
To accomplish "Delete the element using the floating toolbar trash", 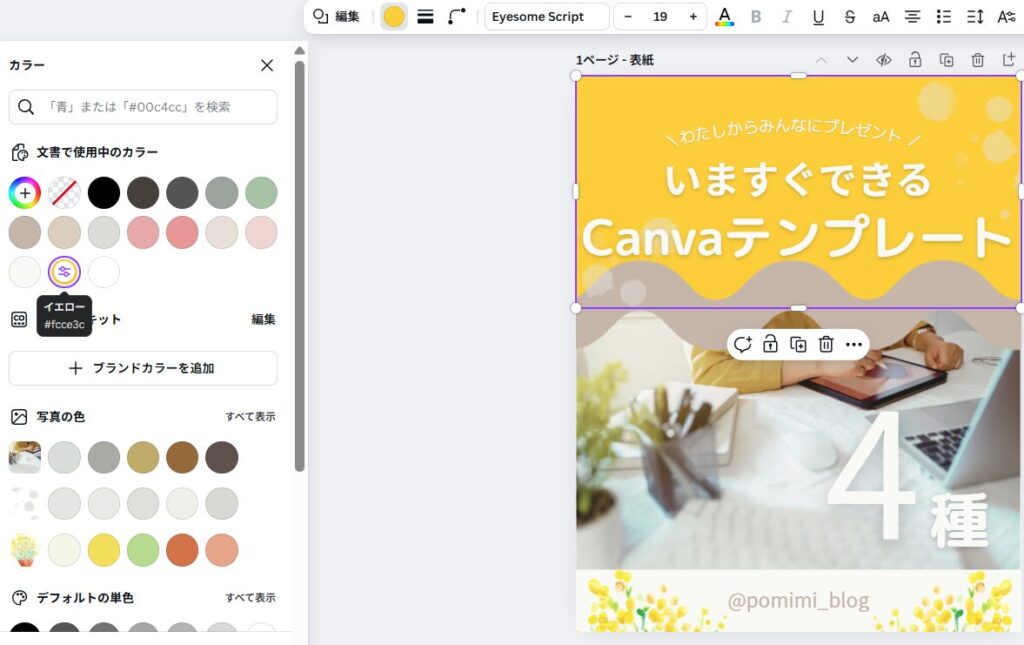I will click(826, 344).
